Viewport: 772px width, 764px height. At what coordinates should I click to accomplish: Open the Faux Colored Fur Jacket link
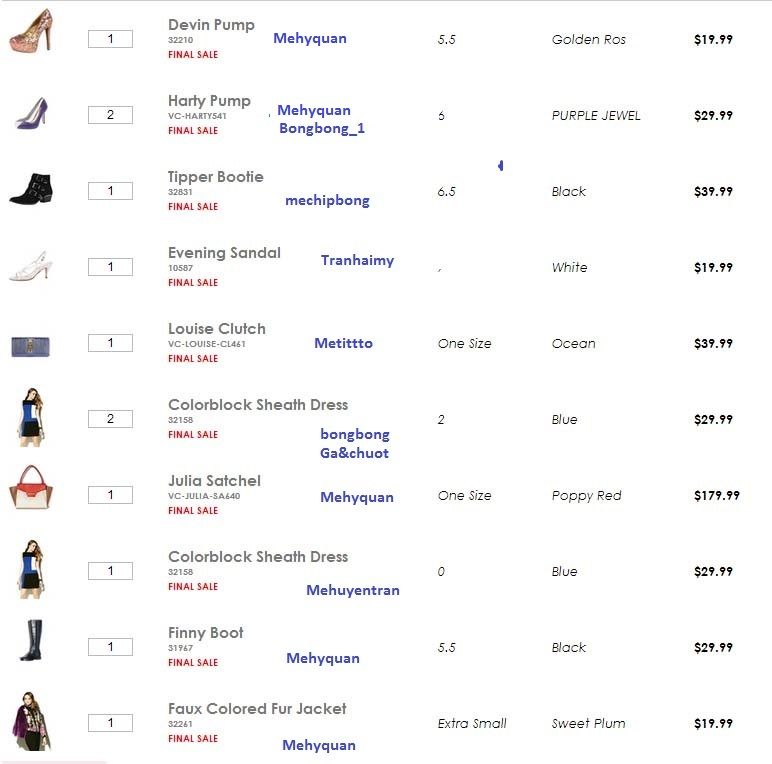click(x=257, y=709)
